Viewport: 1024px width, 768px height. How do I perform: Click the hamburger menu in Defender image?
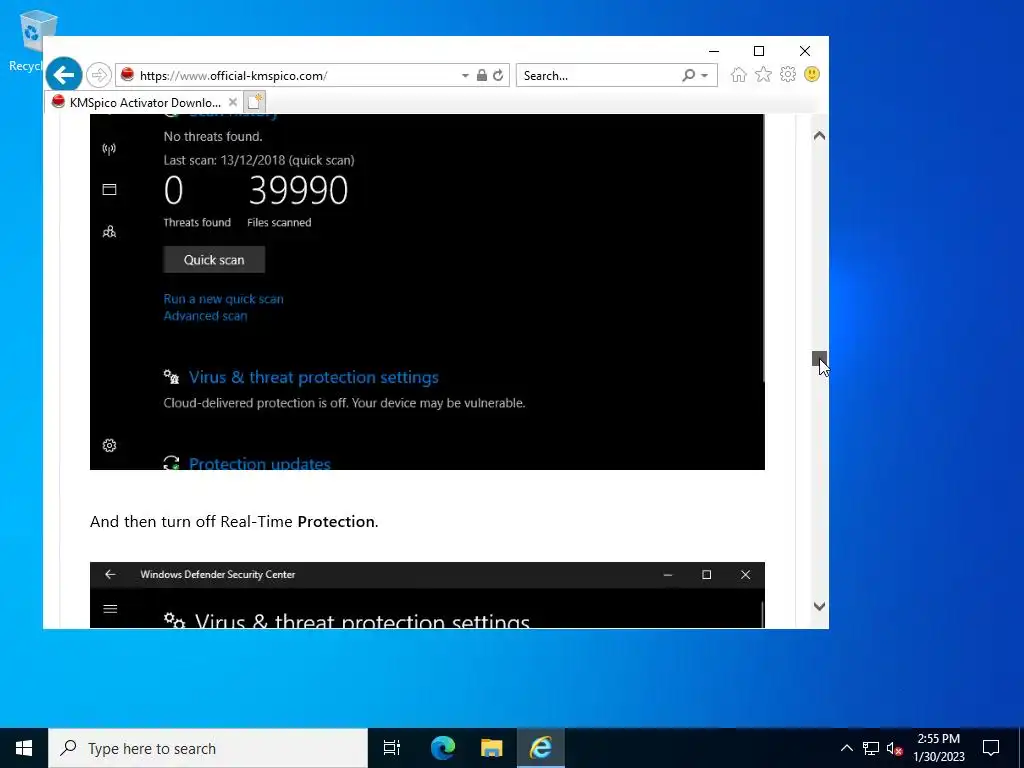pyautogui.click(x=110, y=609)
